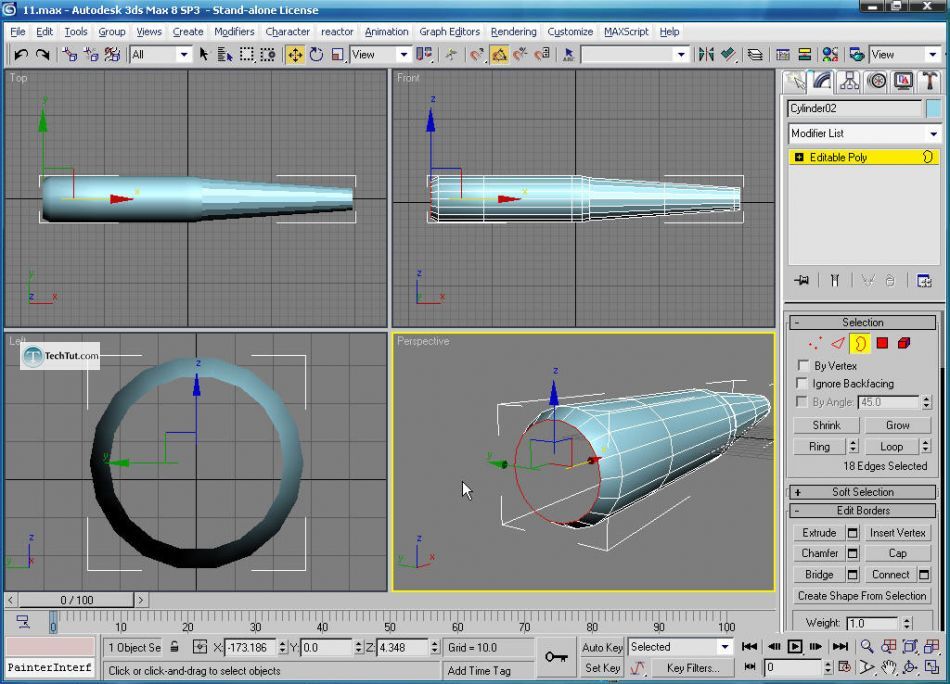
Task: Click the Redo arrow icon
Action: 42,55
